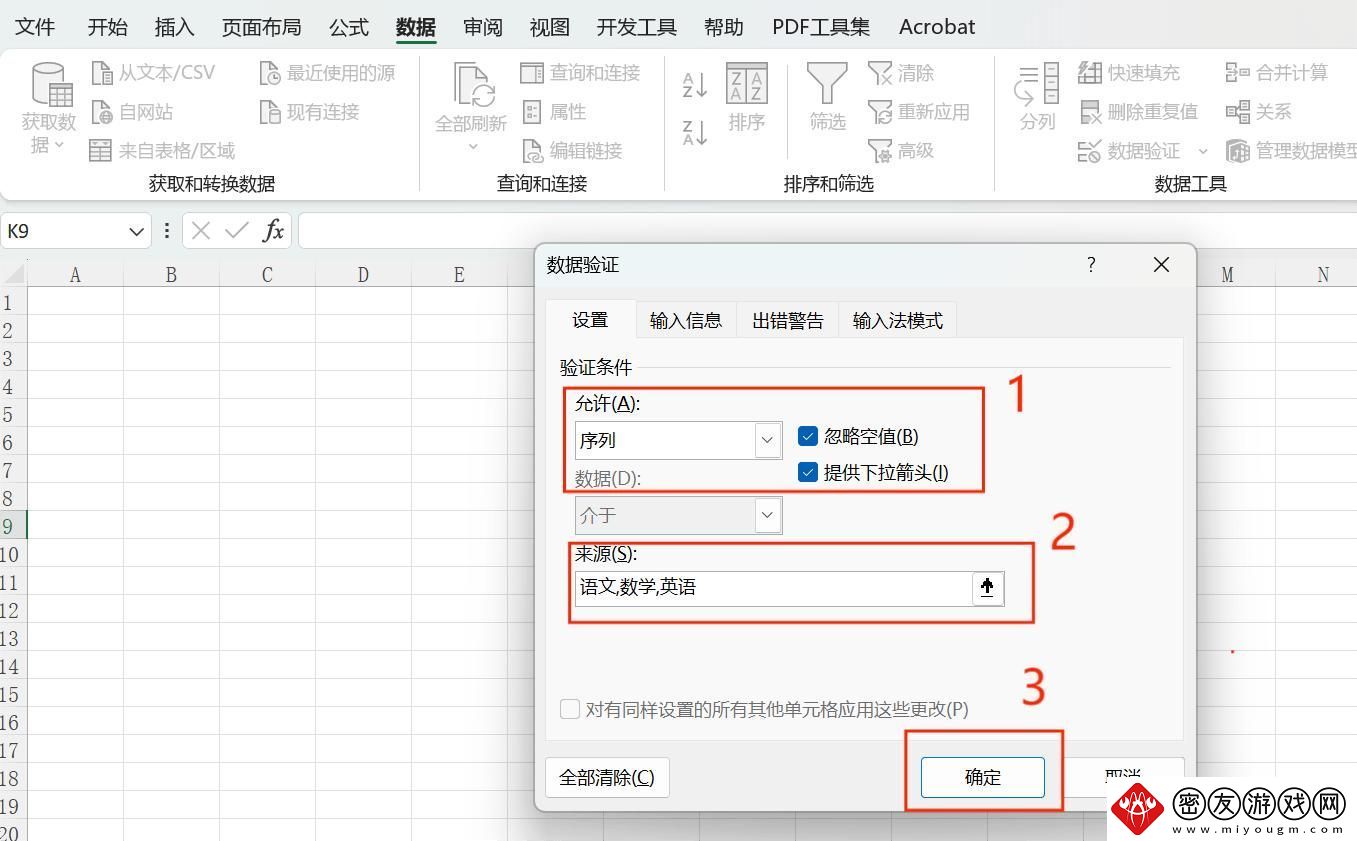This screenshot has height=841, width=1357.
Task: Switch to 输入法模式 dialog tab
Action: [x=897, y=320]
